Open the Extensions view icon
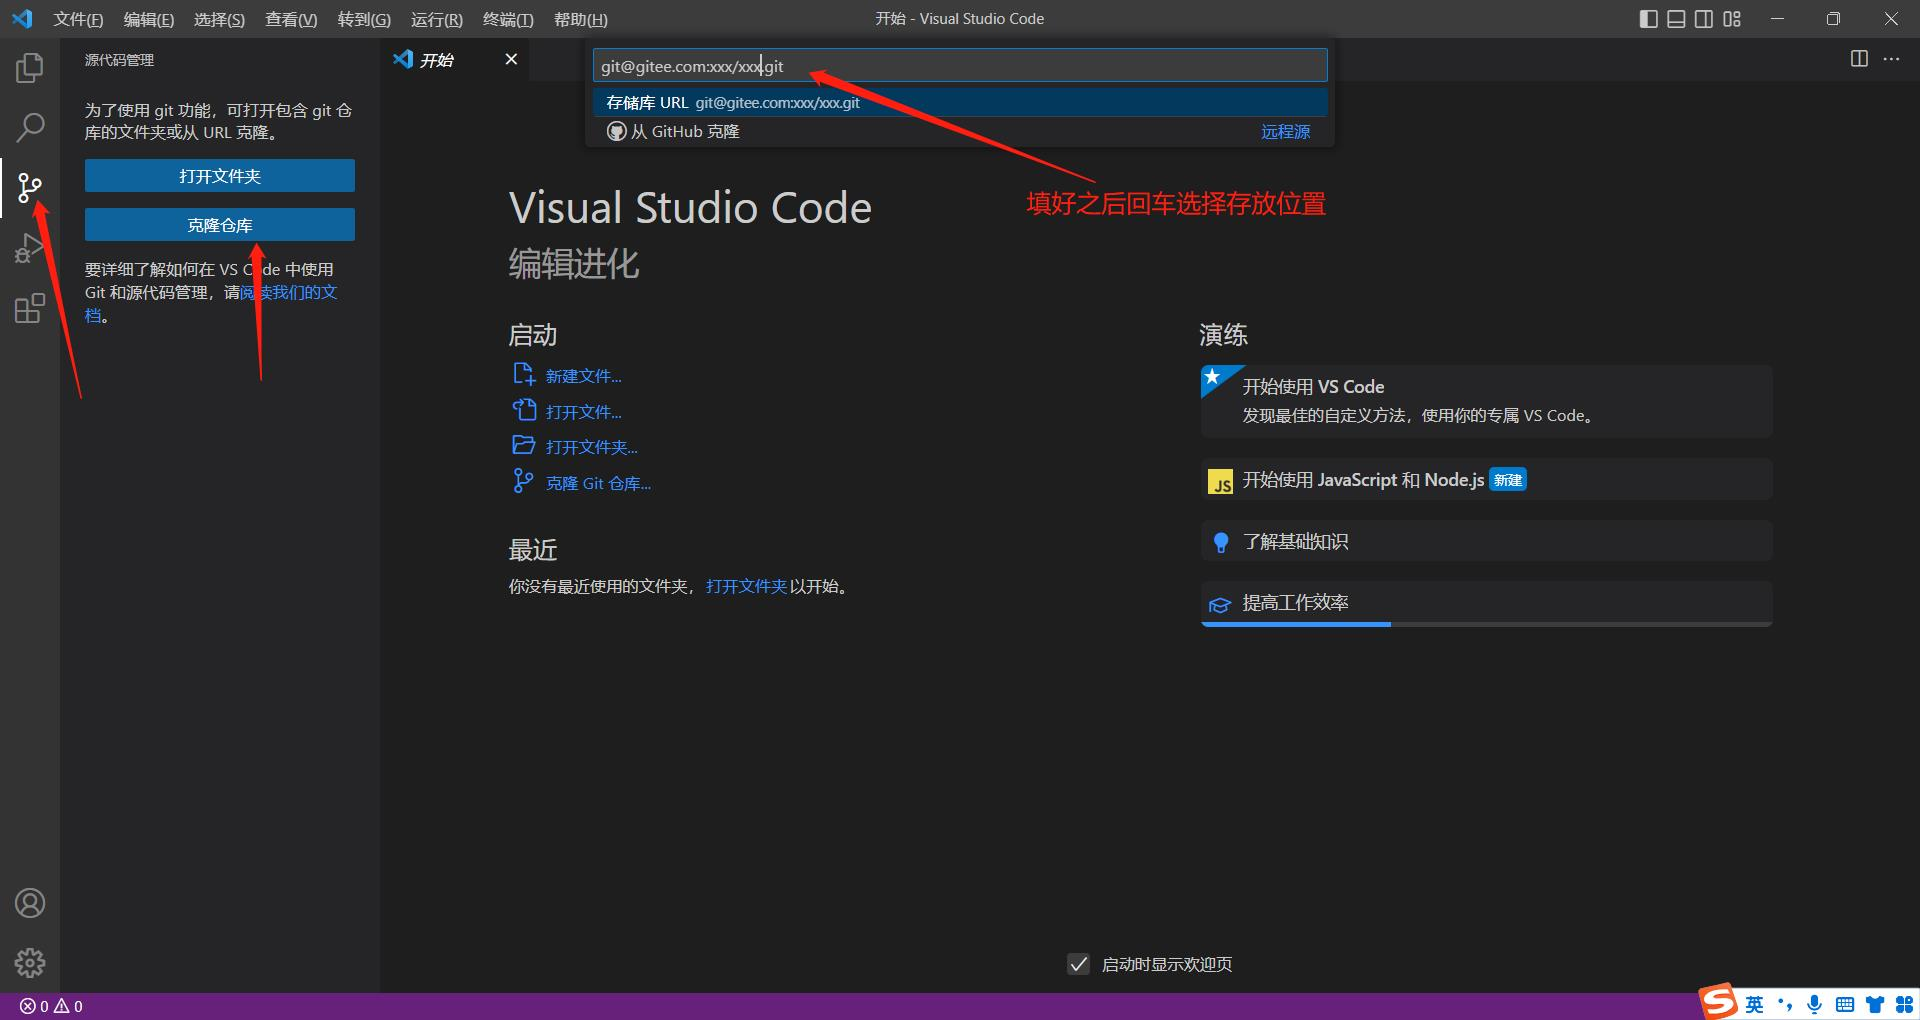This screenshot has height=1020, width=1920. coord(30,308)
